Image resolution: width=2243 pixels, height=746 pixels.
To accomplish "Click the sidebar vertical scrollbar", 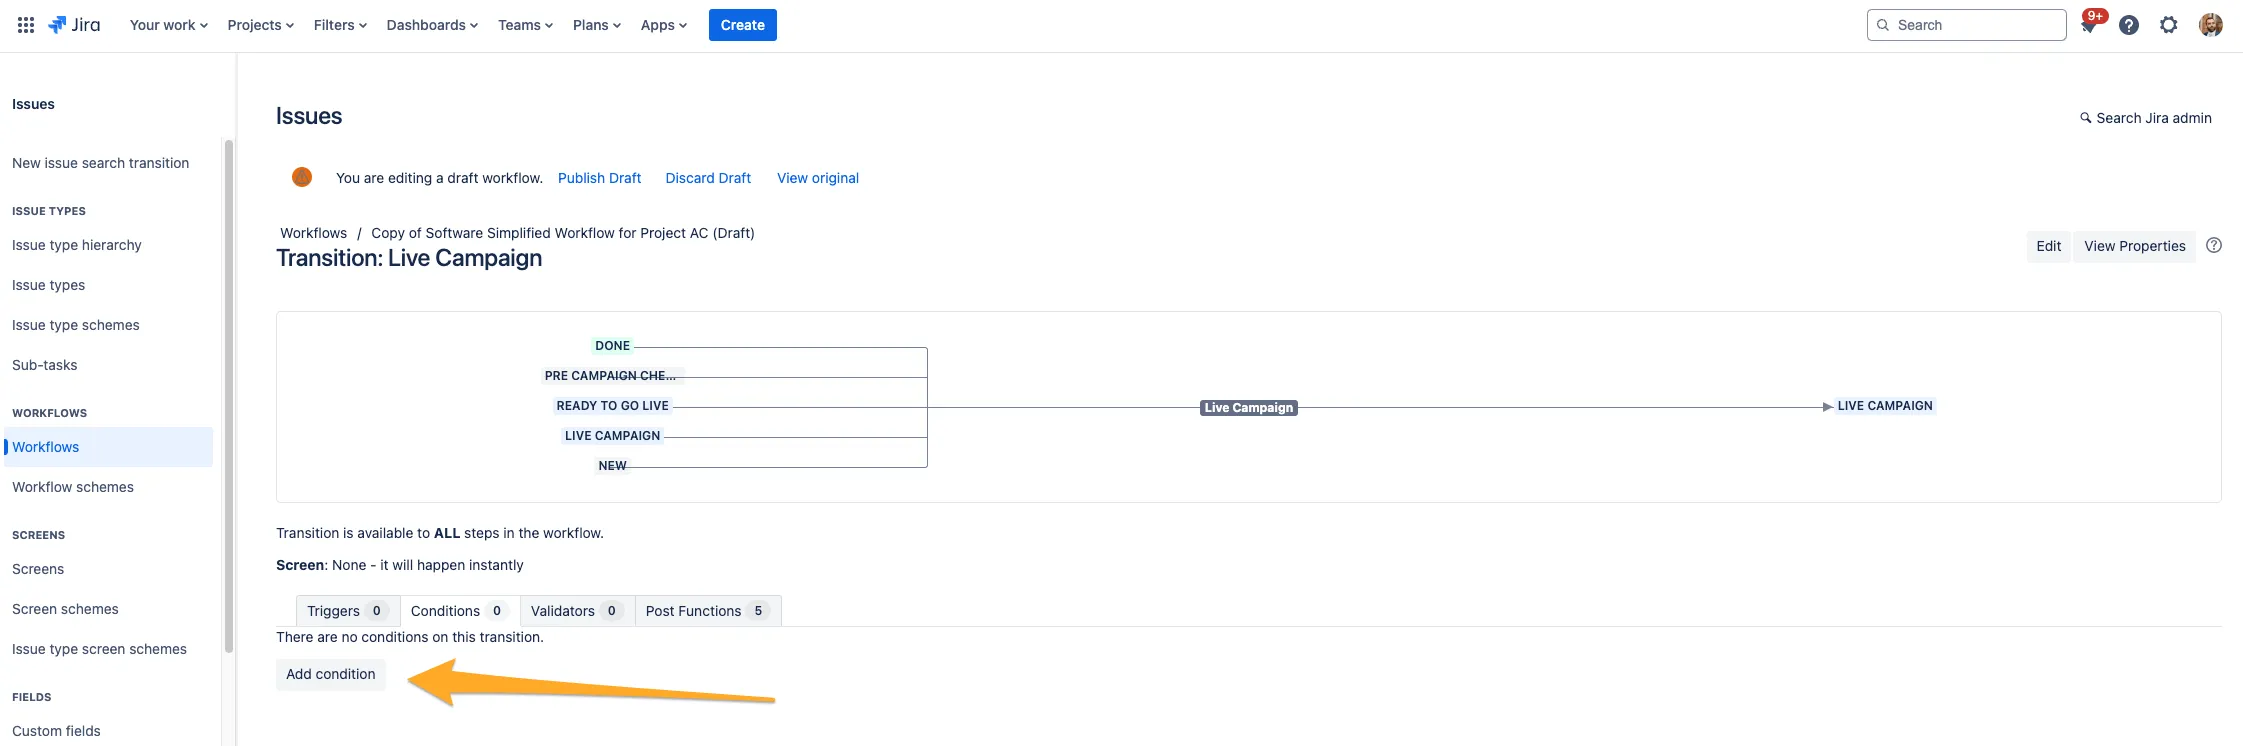I will (x=229, y=396).
